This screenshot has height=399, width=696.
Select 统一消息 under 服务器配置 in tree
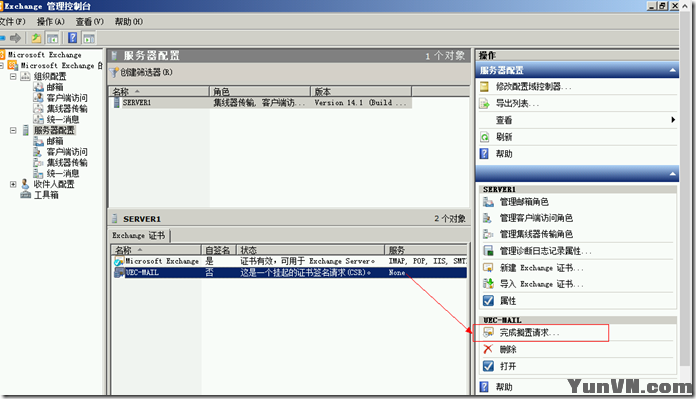[63, 173]
